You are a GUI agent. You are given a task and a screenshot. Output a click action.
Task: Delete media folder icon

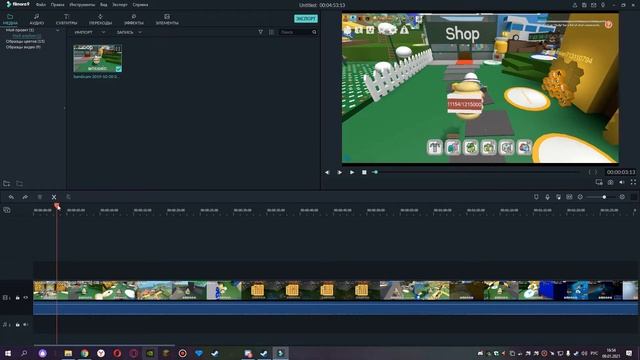[19, 184]
